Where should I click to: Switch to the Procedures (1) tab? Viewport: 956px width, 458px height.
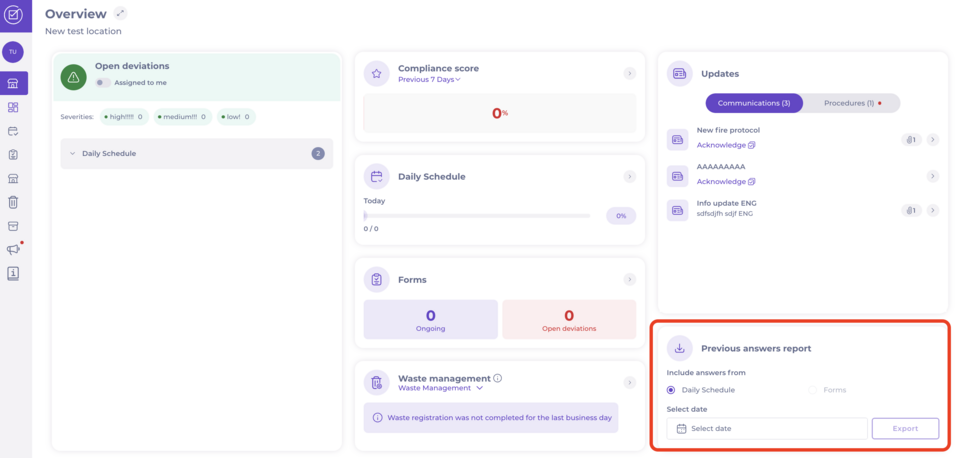pyautogui.click(x=851, y=103)
